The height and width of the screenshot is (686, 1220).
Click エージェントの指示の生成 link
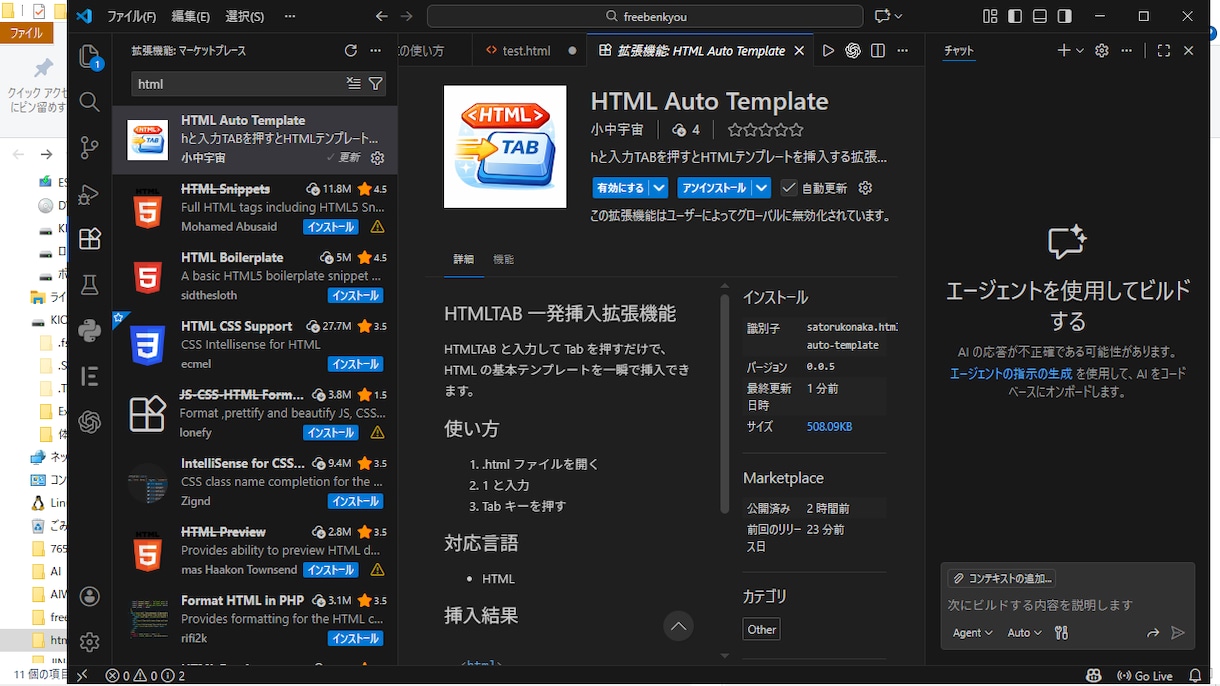pyautogui.click(x=1010, y=373)
